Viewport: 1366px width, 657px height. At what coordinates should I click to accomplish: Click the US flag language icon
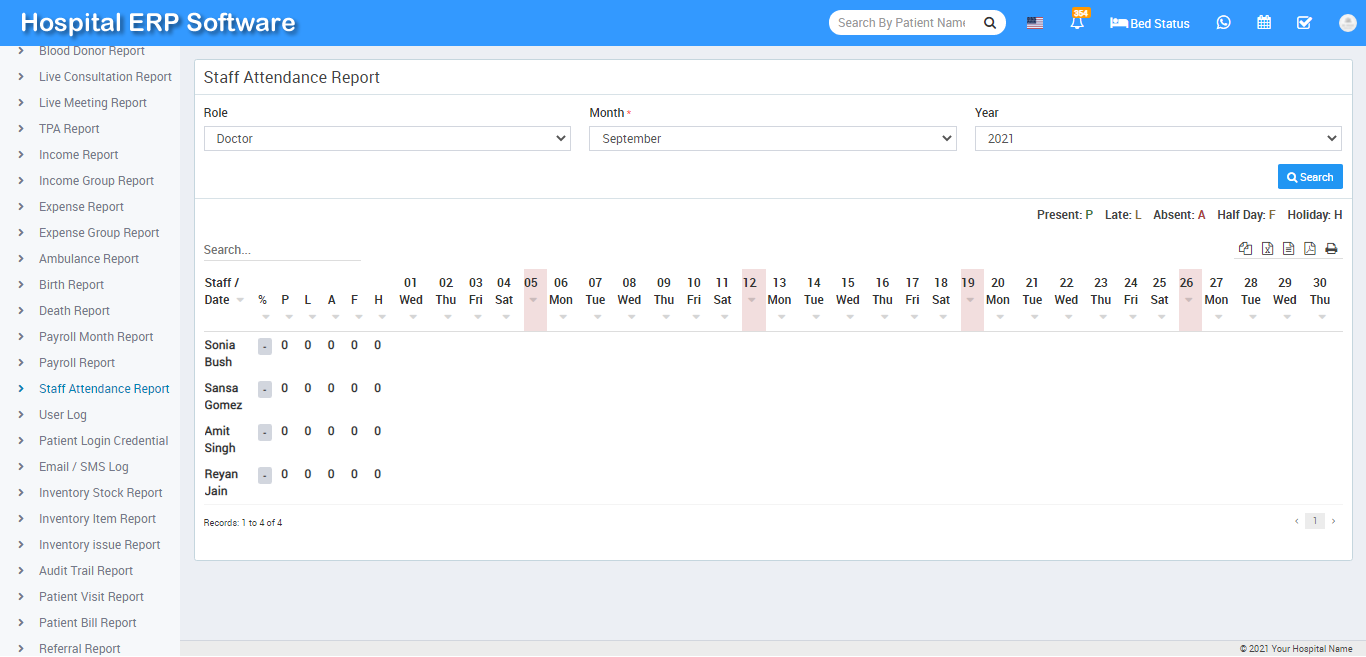(x=1035, y=23)
